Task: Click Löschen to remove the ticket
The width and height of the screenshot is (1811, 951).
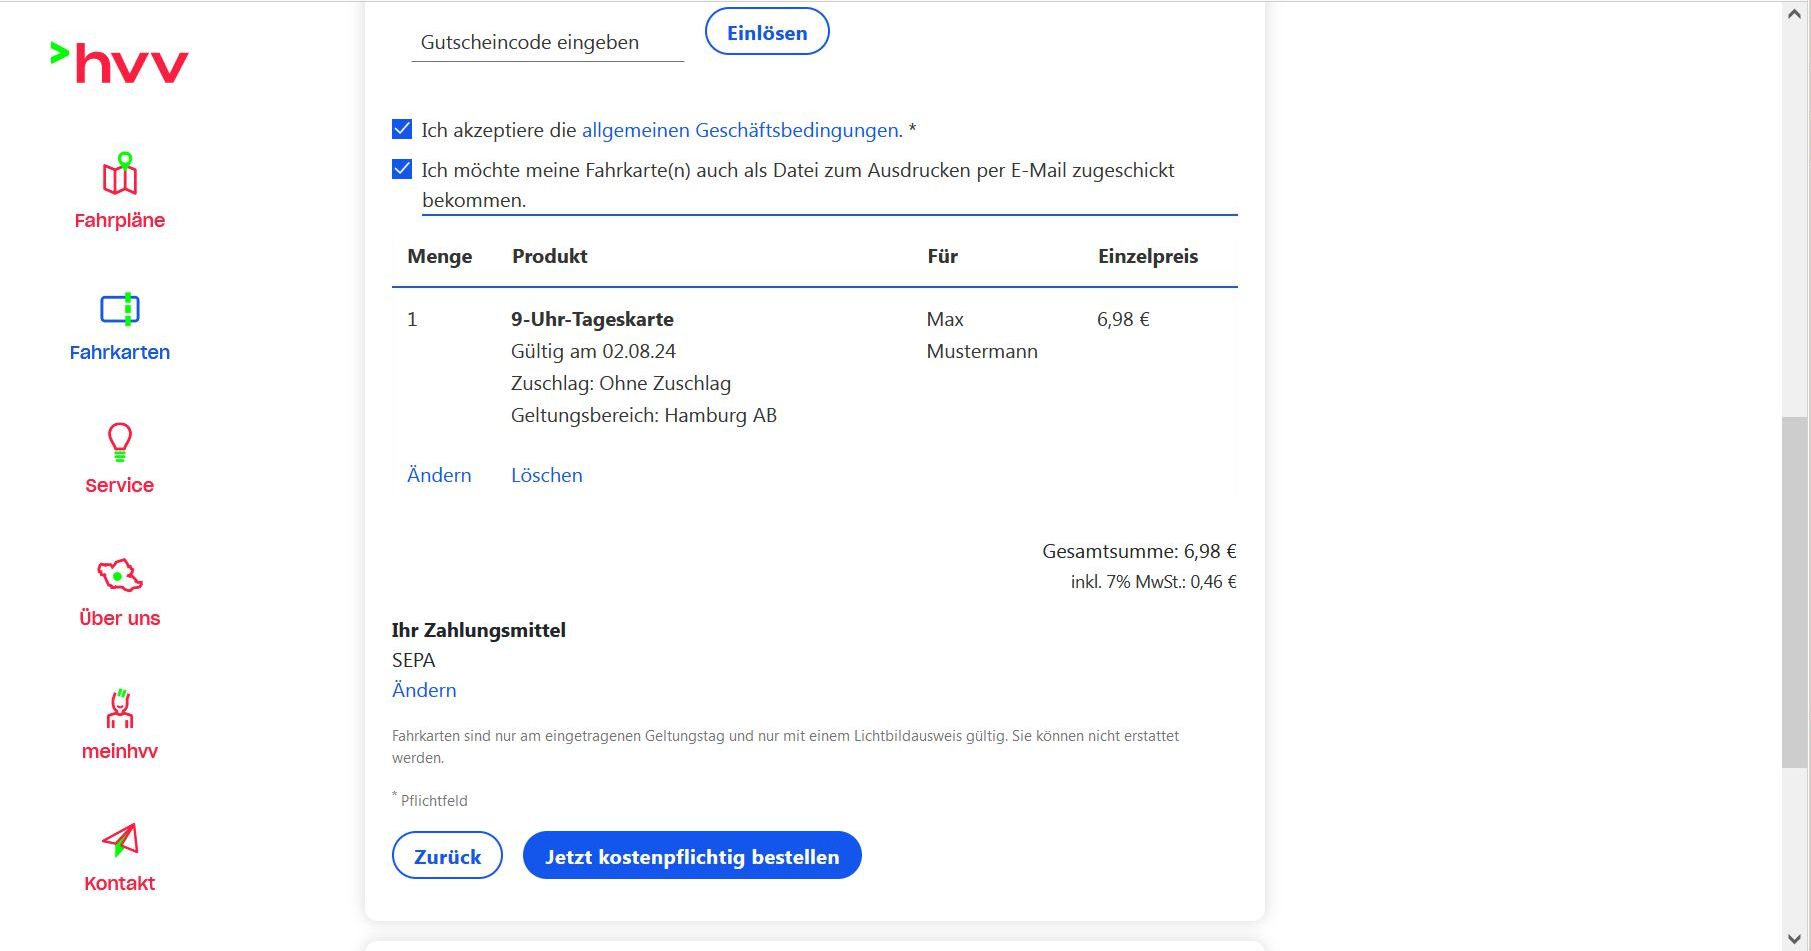Action: click(546, 475)
